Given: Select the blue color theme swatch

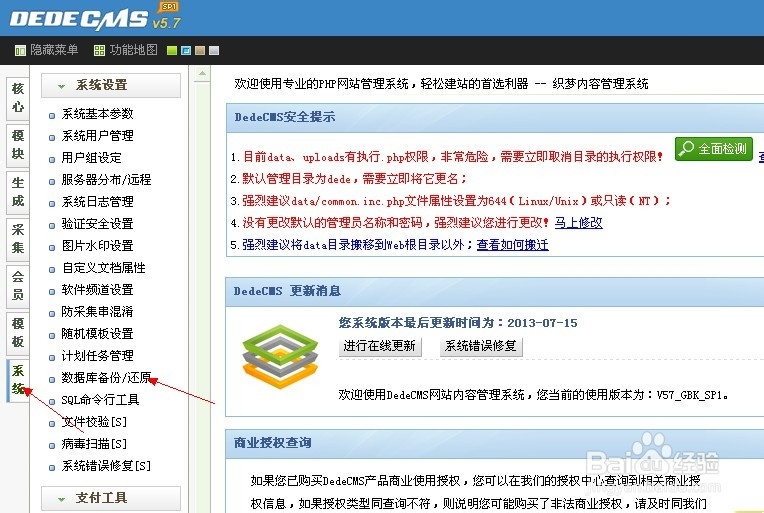Looking at the screenshot, I should click(186, 50).
